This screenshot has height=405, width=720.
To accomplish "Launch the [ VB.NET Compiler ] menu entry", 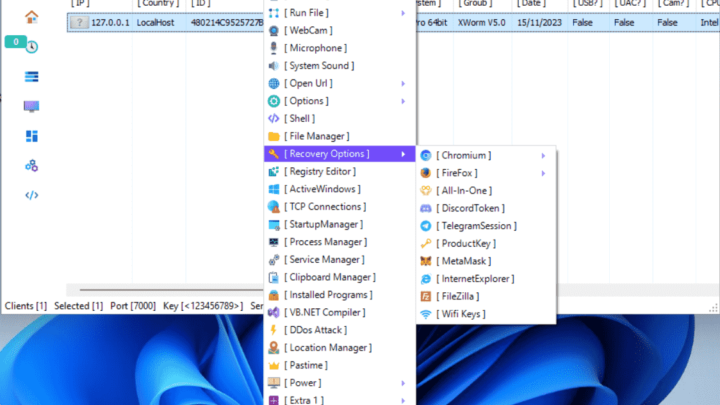I will pos(340,313).
